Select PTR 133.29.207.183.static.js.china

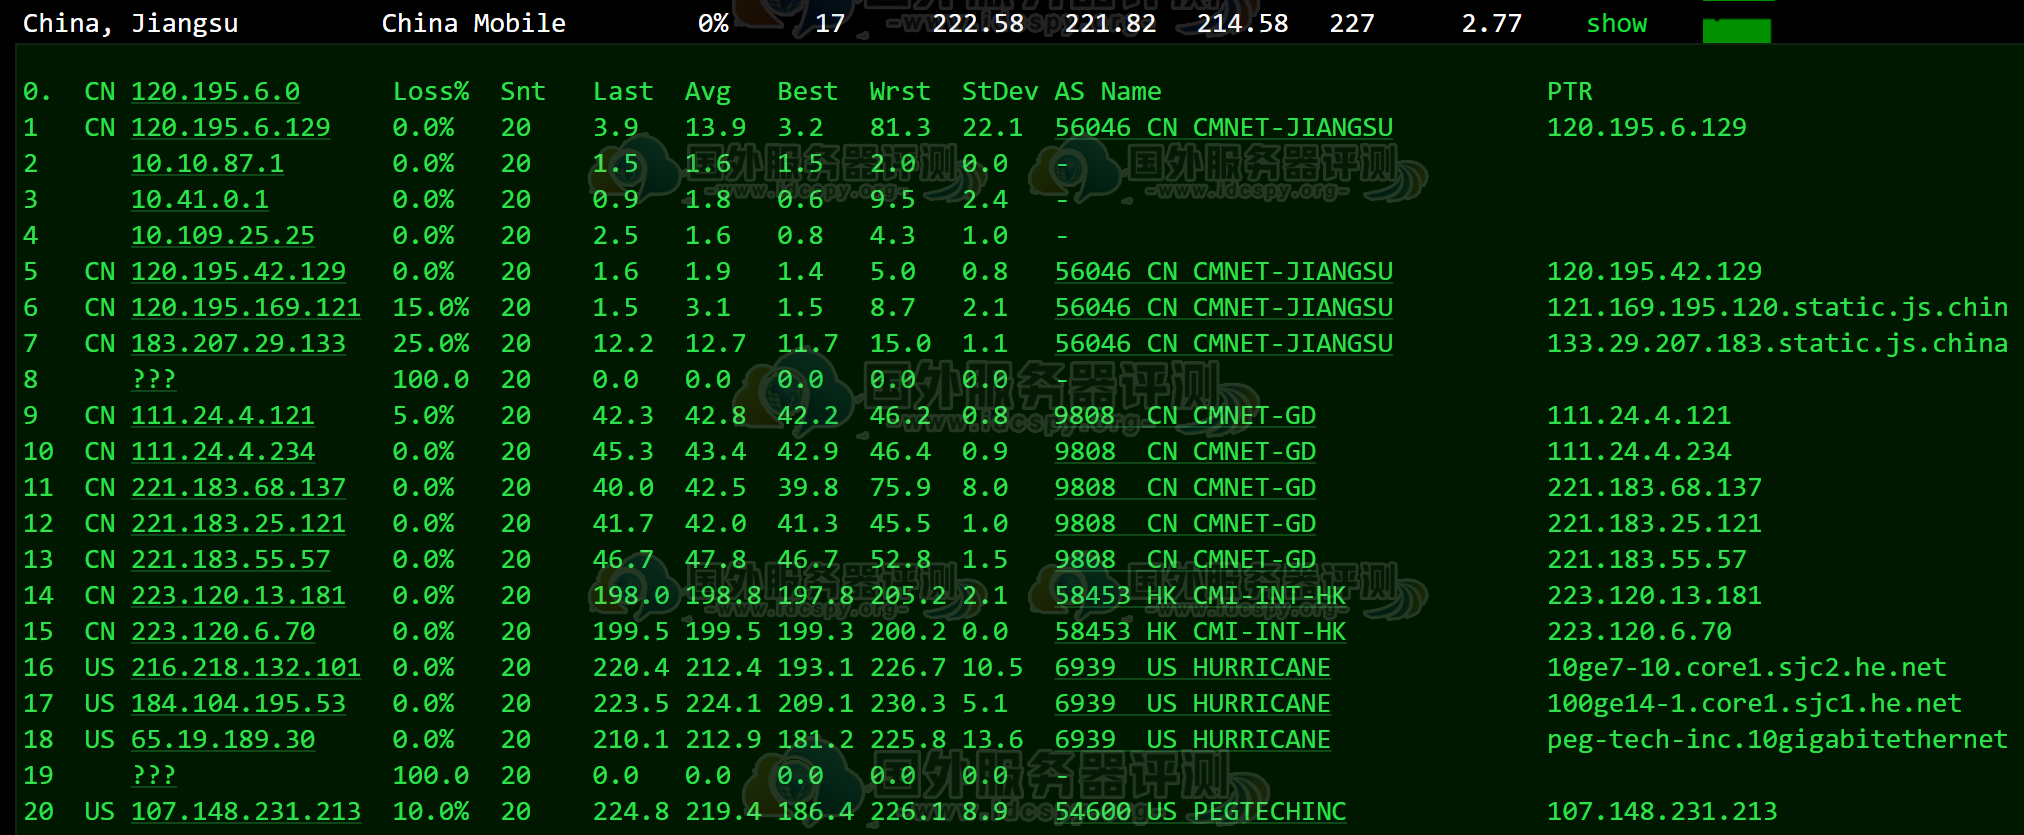pos(1778,343)
